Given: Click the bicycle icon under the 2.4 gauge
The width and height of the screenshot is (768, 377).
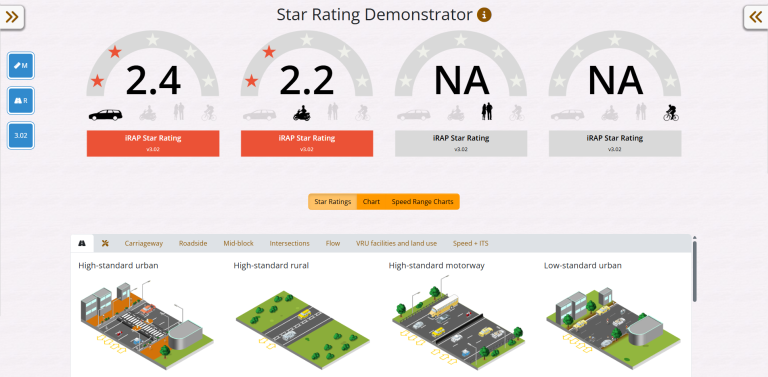Looking at the screenshot, I should tap(209, 113).
